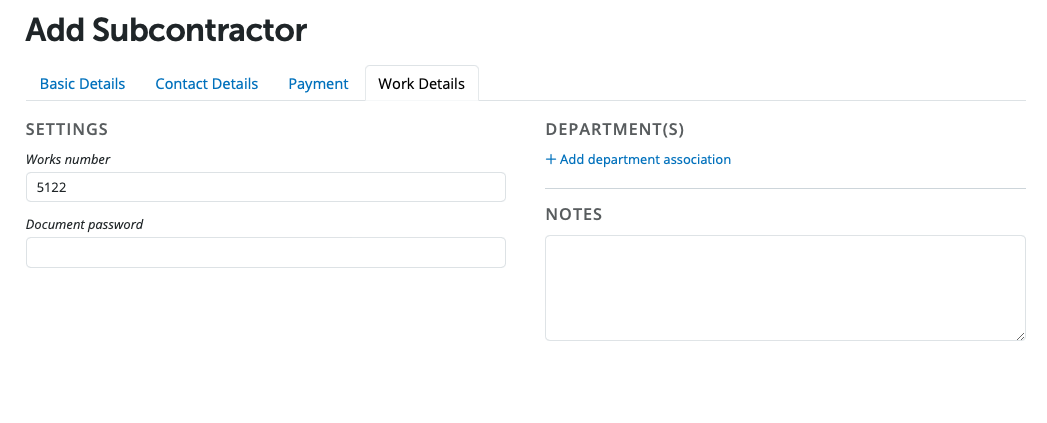Click the plus icon beside Add department association

[551, 160]
